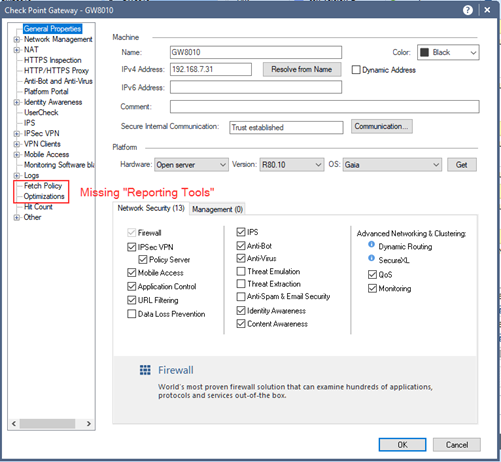Toggle the IPSec VPN checkbox
The width and height of the screenshot is (501, 462).
132,247
